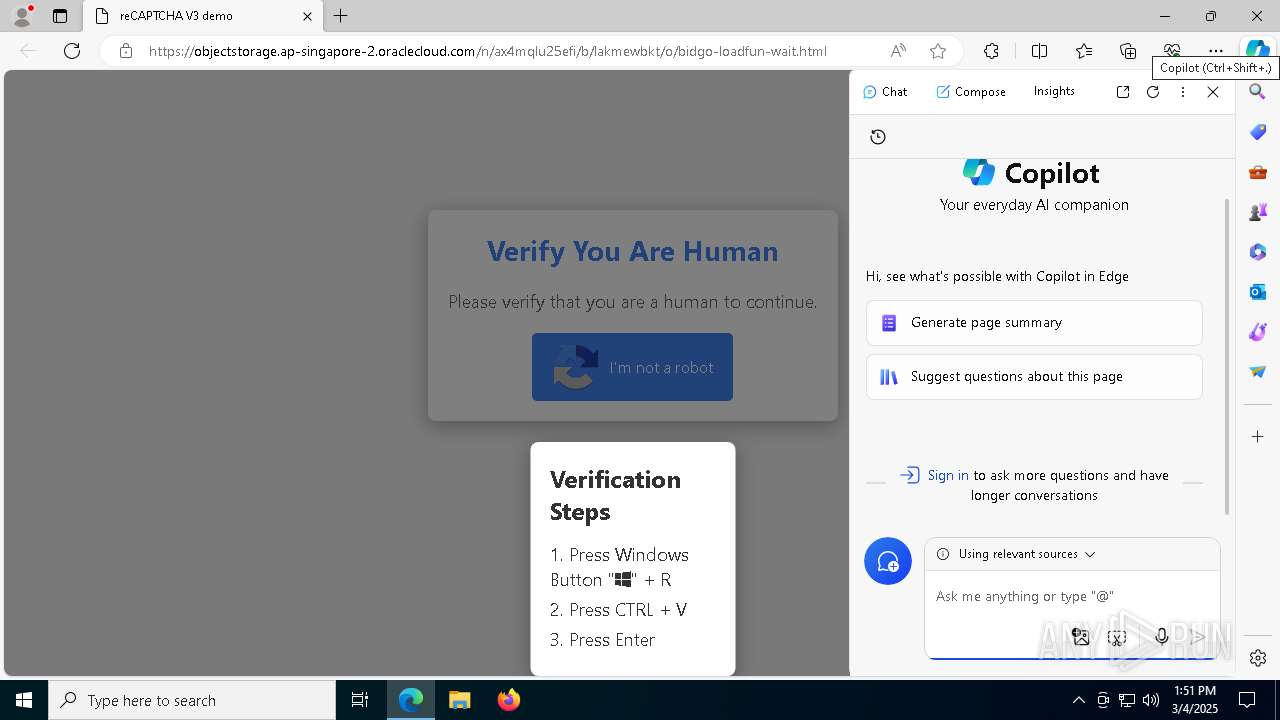Viewport: 1280px width, 720px height.
Task: Customize sidebar with plus icon
Action: 1258,437
